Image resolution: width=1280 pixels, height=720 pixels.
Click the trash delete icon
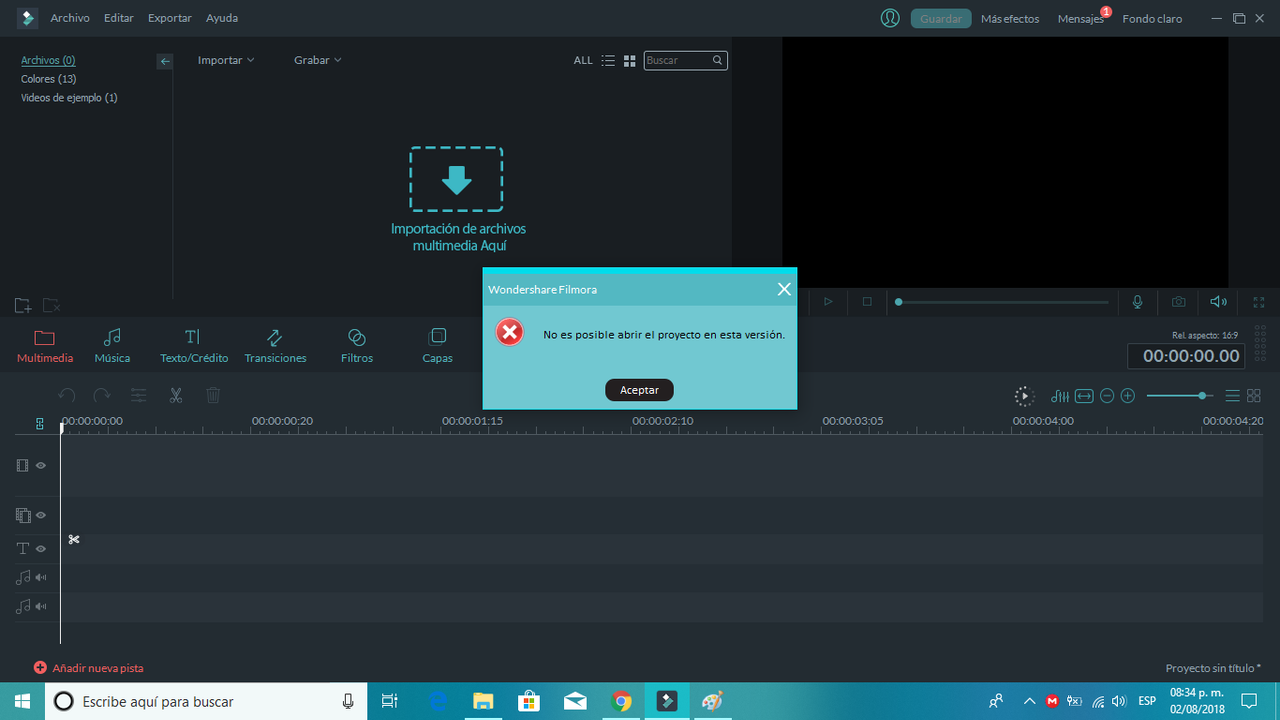pos(213,396)
